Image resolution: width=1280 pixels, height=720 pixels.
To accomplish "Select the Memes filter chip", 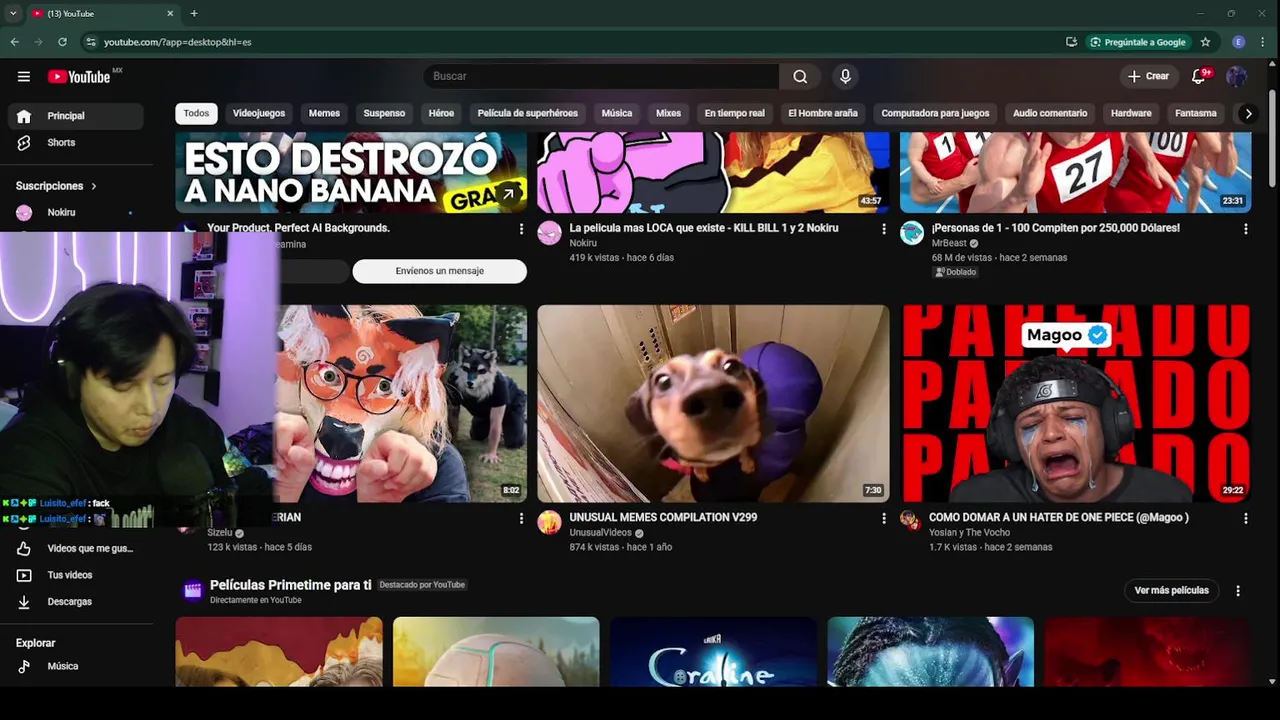I will point(324,113).
